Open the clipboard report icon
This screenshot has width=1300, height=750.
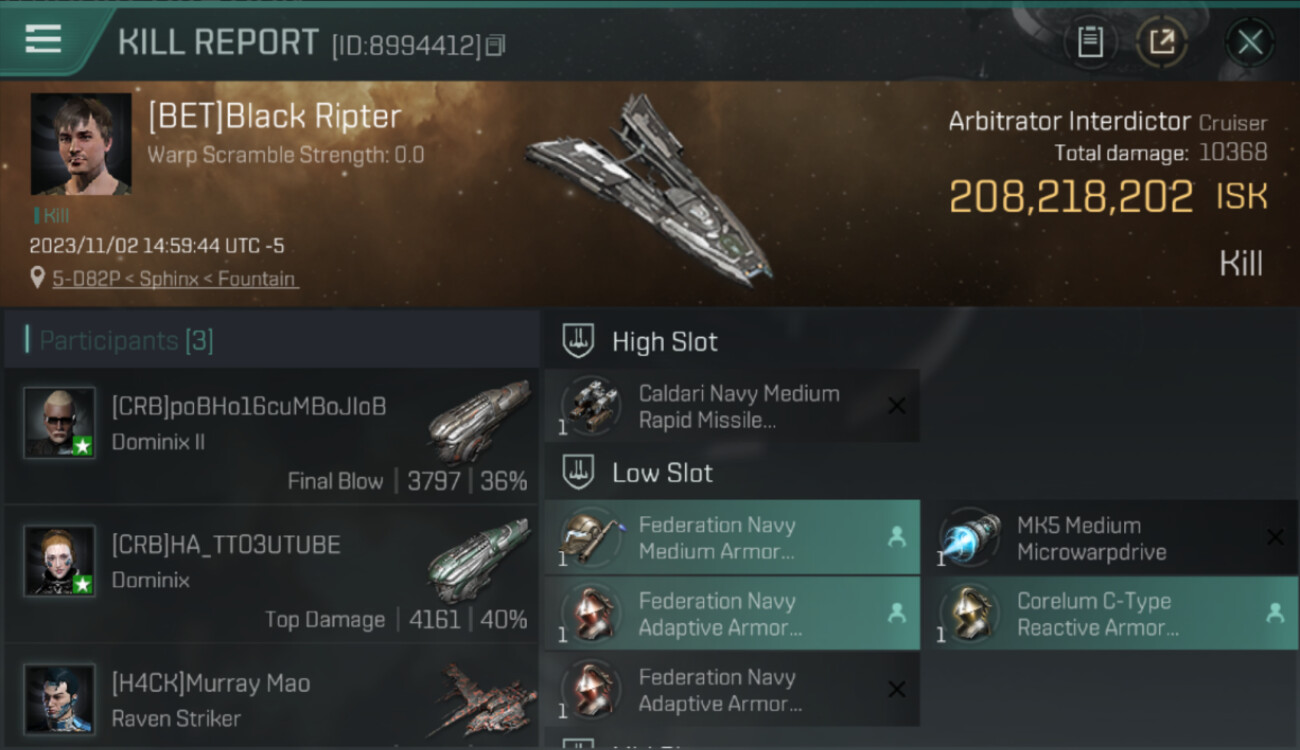coord(1090,42)
